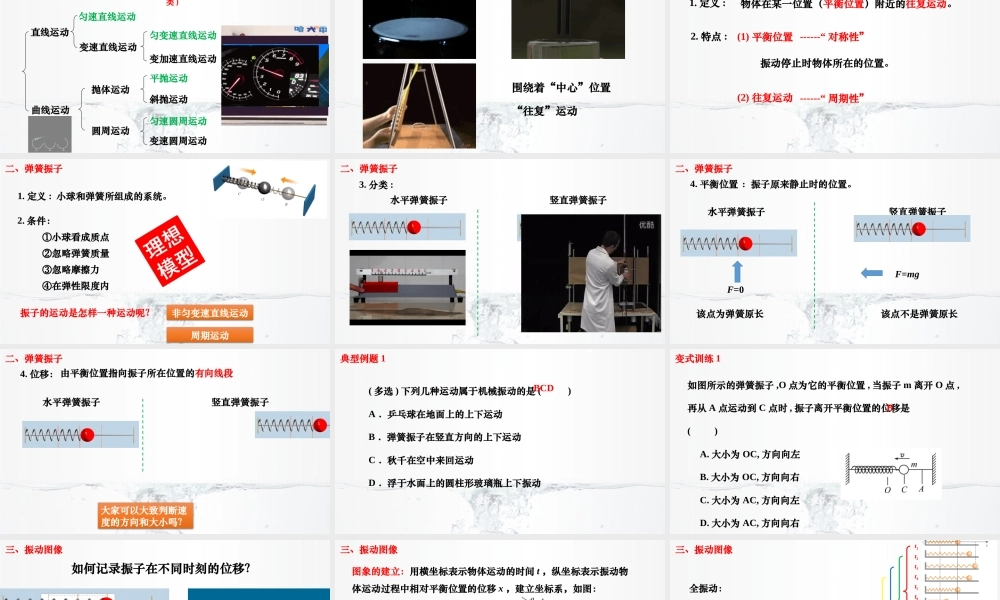
Task: Select condition ①小球看成质点
Action: tap(75, 237)
